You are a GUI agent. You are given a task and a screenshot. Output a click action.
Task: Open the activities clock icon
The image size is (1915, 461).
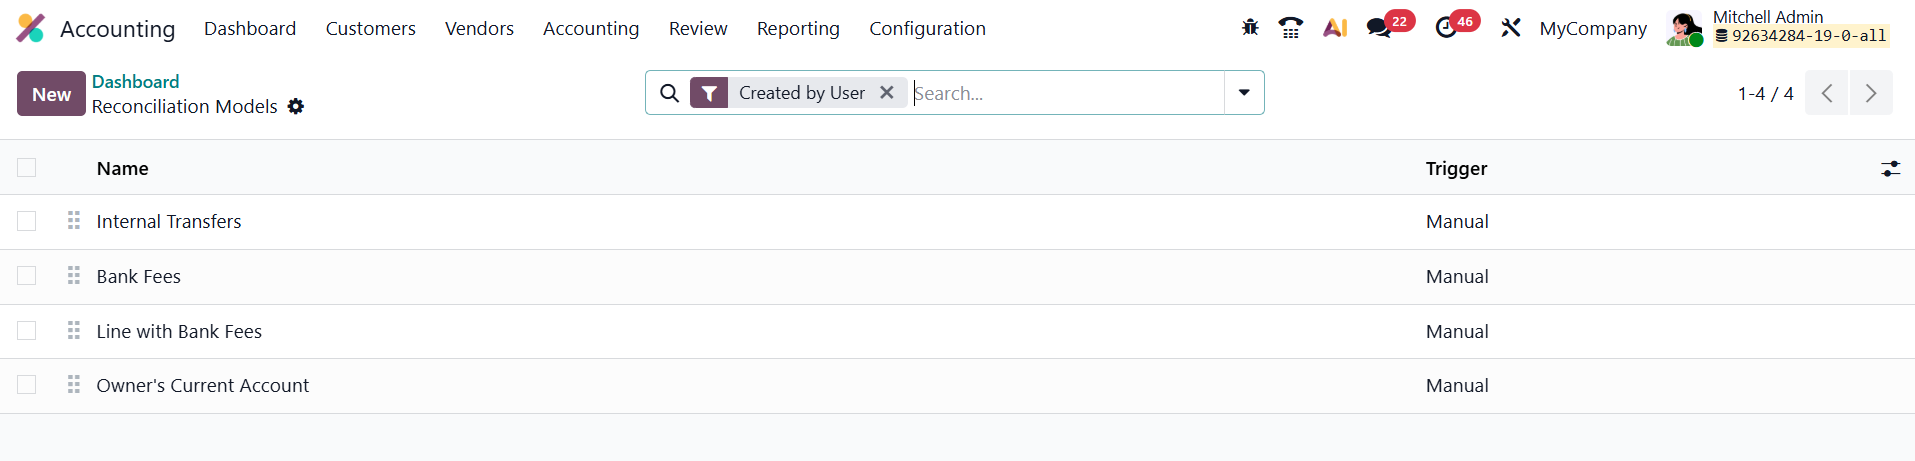pos(1446,28)
